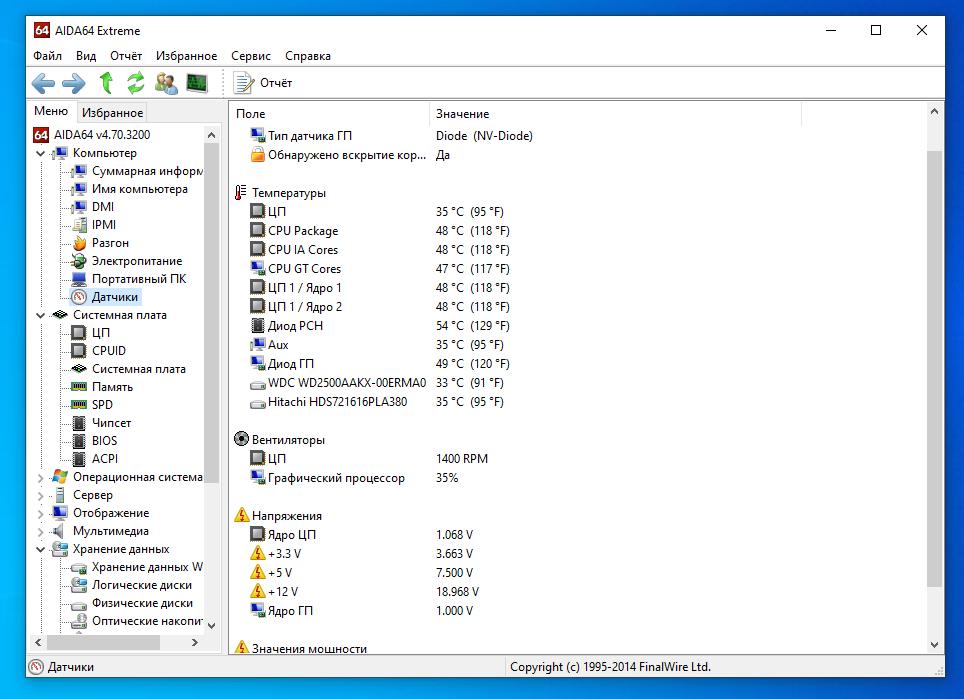Switch to the Избранное tab

coord(113,113)
